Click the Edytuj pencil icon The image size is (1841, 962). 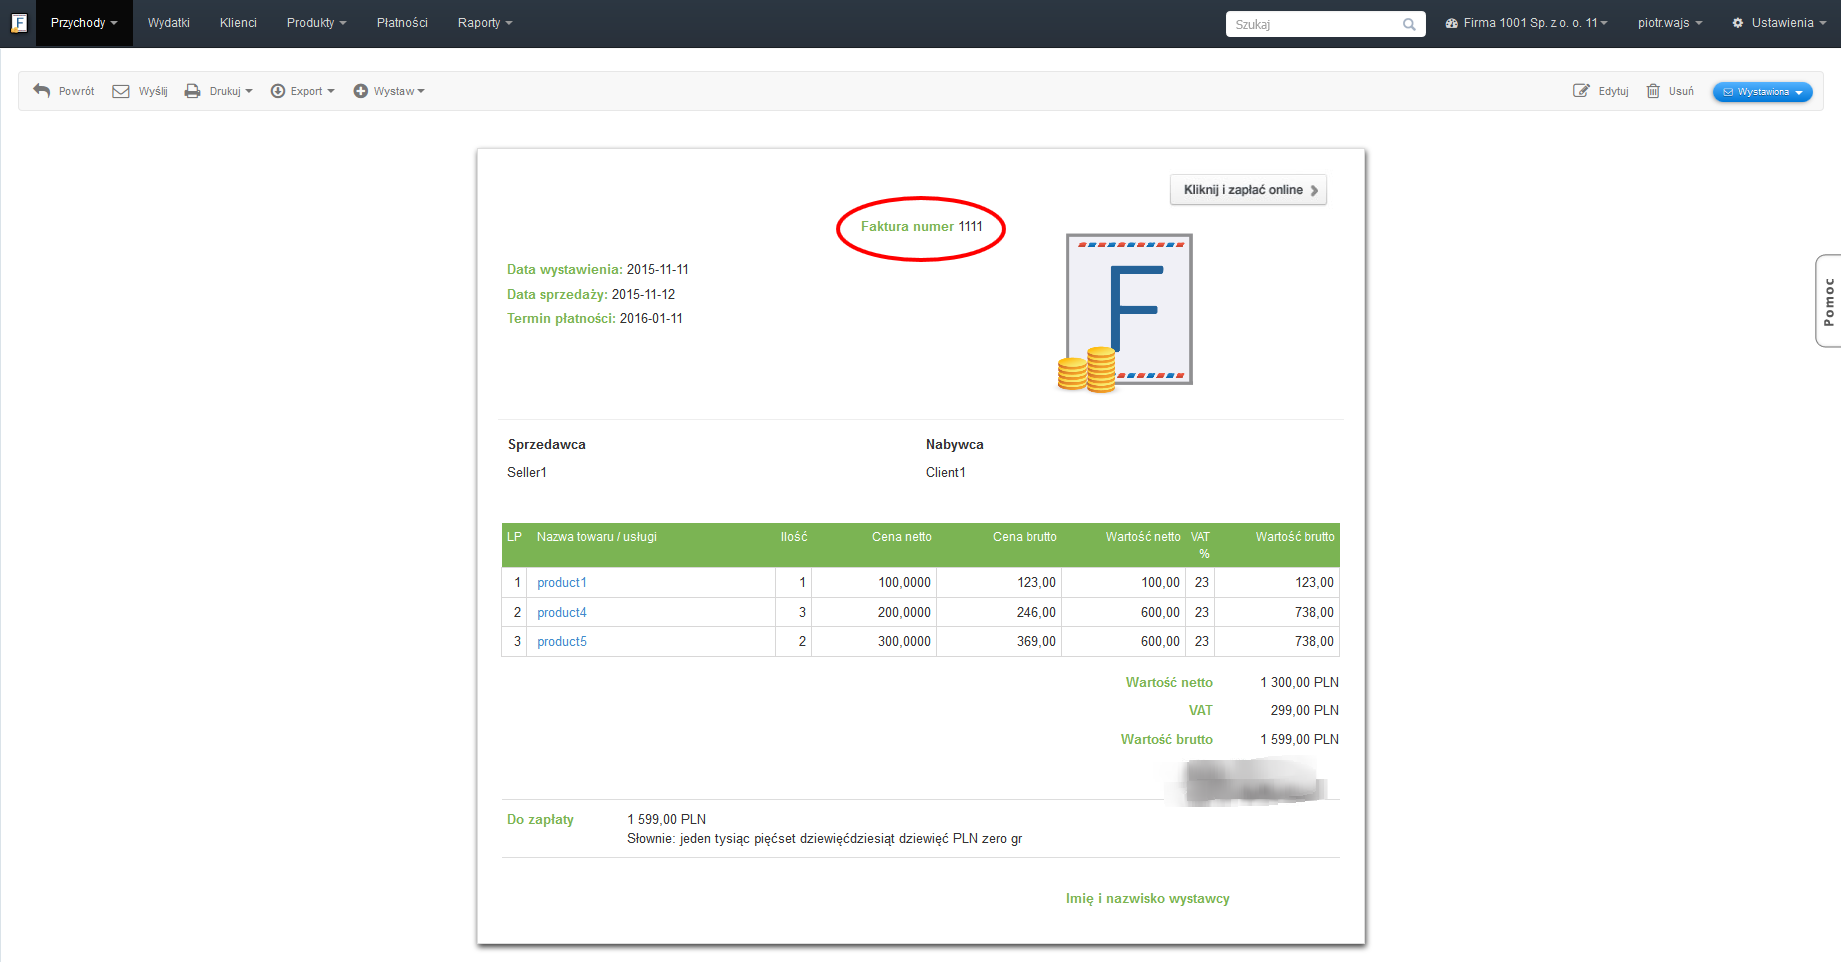(1581, 91)
